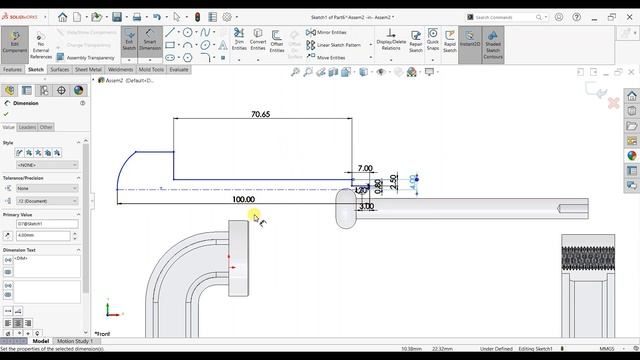The height and width of the screenshot is (360, 640).
Task: Click the D7@Sketch1 name field
Action: point(47,224)
